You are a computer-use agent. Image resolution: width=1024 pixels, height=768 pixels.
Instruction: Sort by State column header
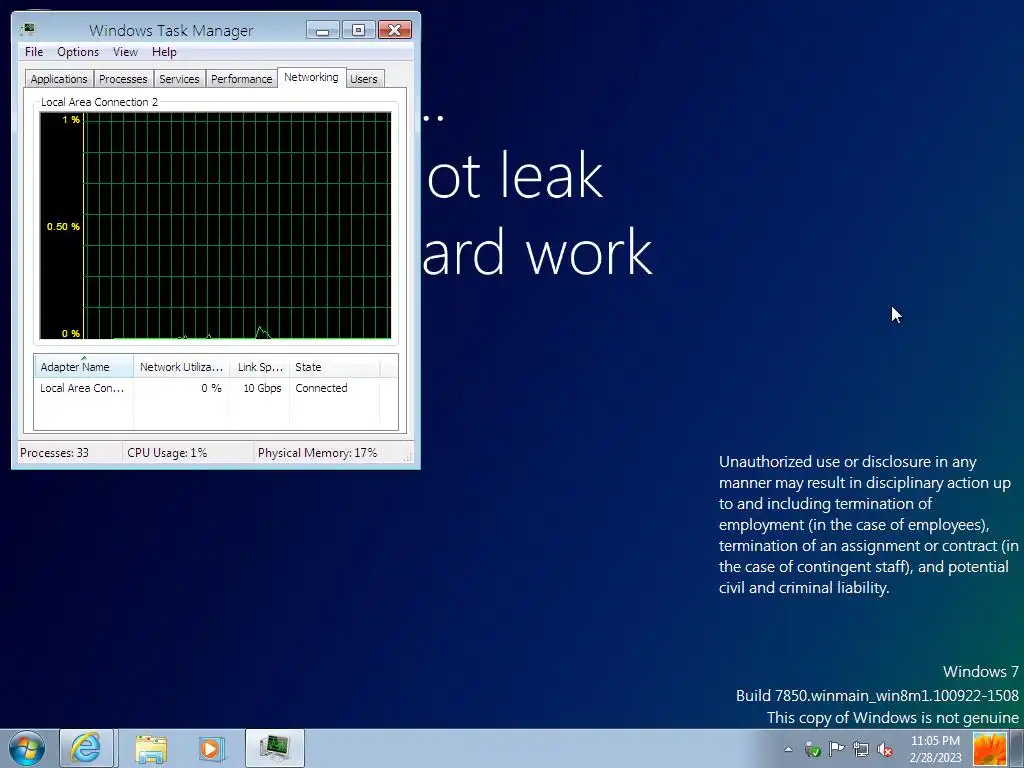(x=334, y=366)
